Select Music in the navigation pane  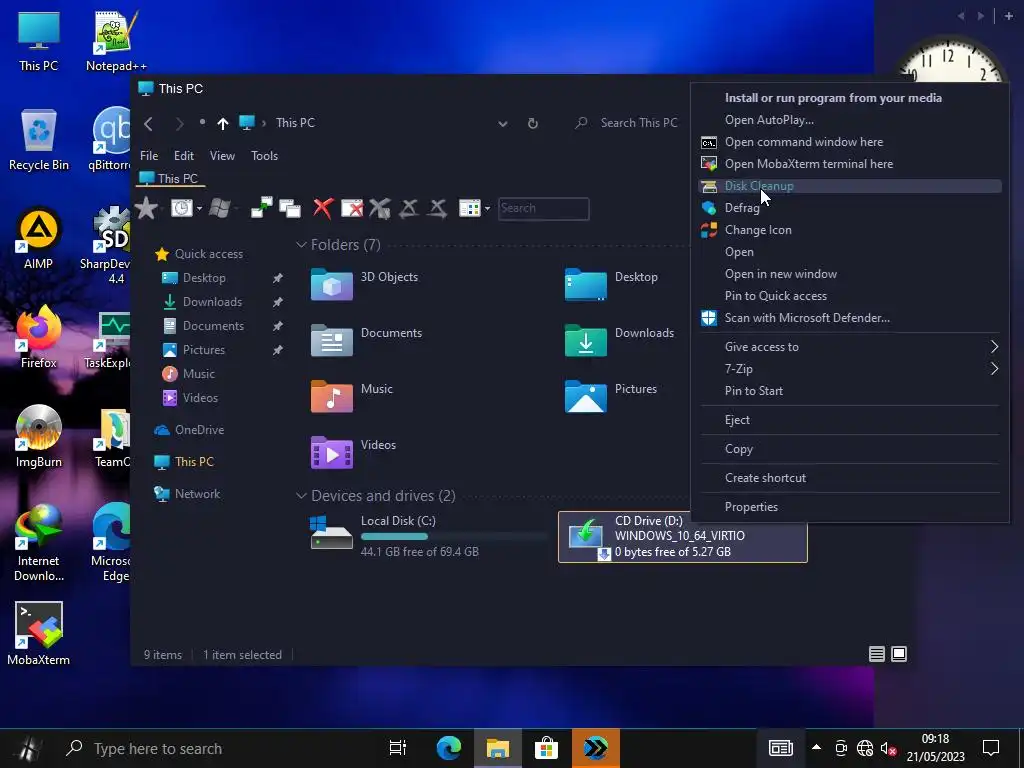[189, 374]
